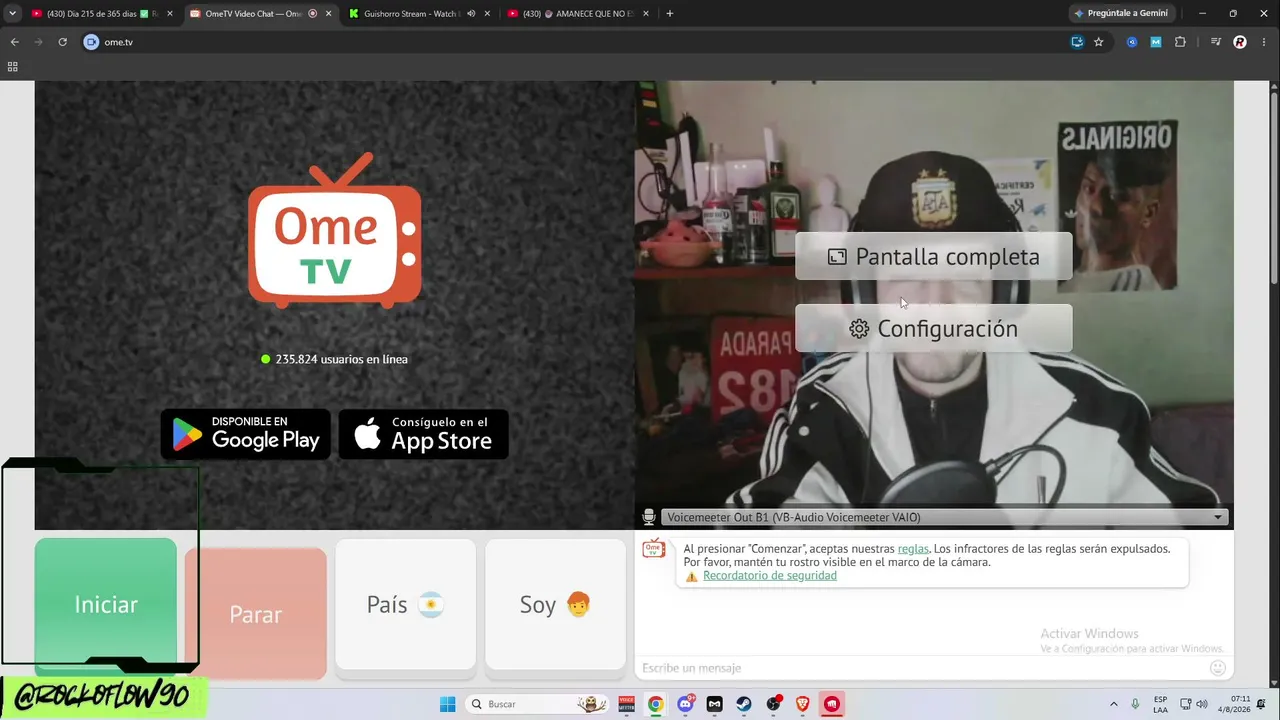This screenshot has height=720, width=1280.
Task: Reload the ome.tv page
Action: tap(62, 42)
